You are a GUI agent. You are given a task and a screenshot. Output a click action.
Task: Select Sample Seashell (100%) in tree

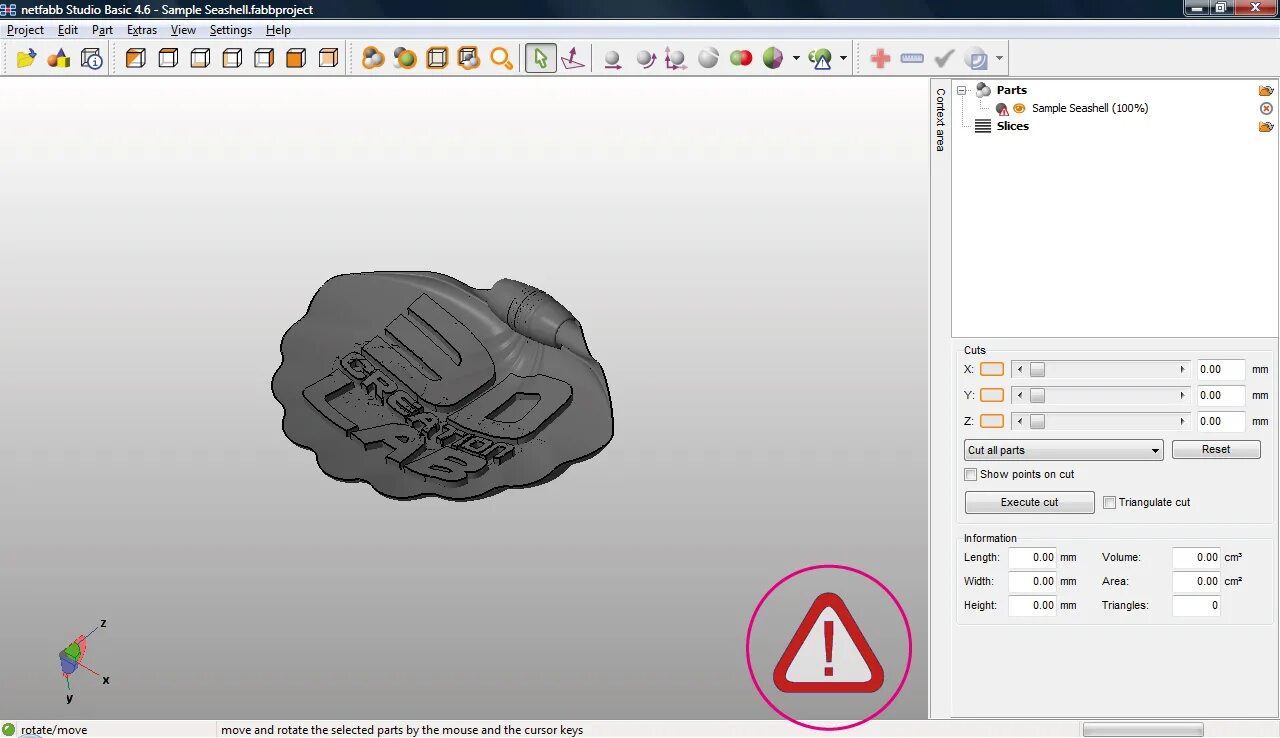tap(1090, 108)
